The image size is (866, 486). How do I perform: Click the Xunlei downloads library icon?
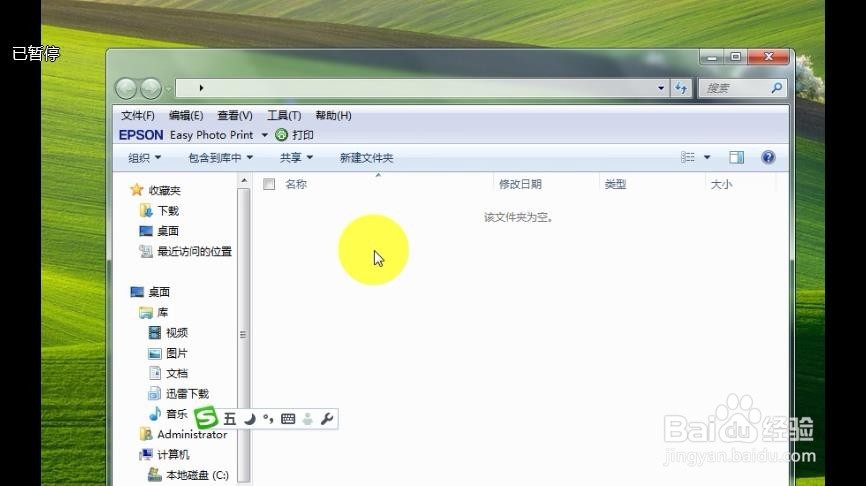155,394
